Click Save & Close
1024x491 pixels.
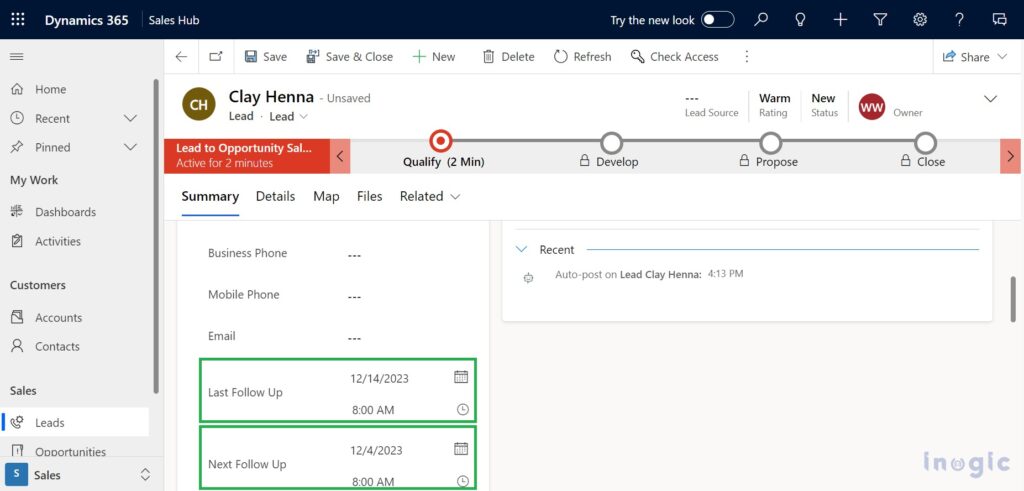tap(349, 57)
